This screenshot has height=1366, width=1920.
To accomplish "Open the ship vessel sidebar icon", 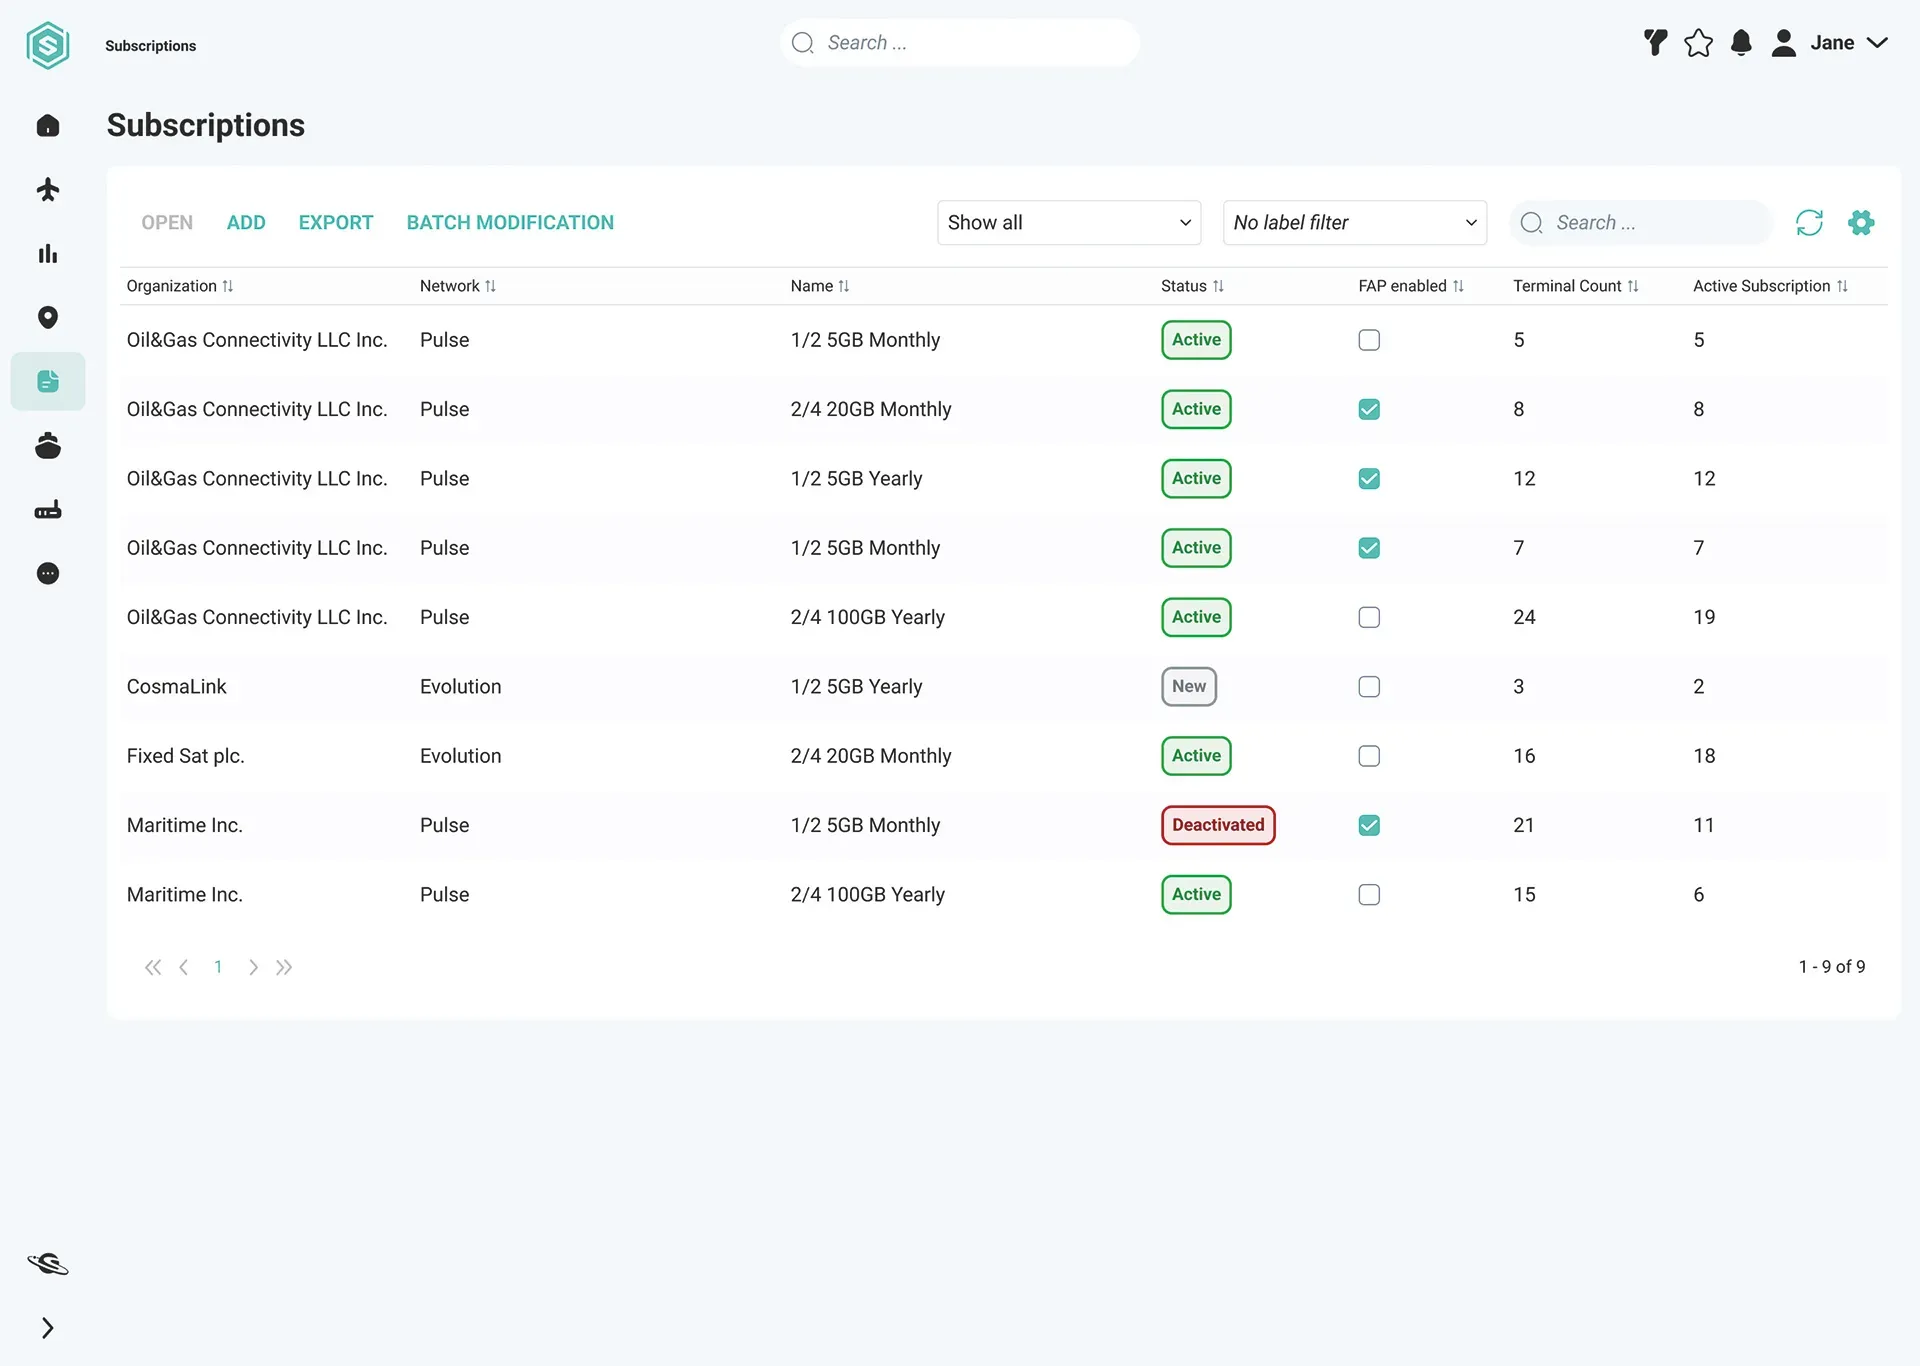I will click(48, 445).
